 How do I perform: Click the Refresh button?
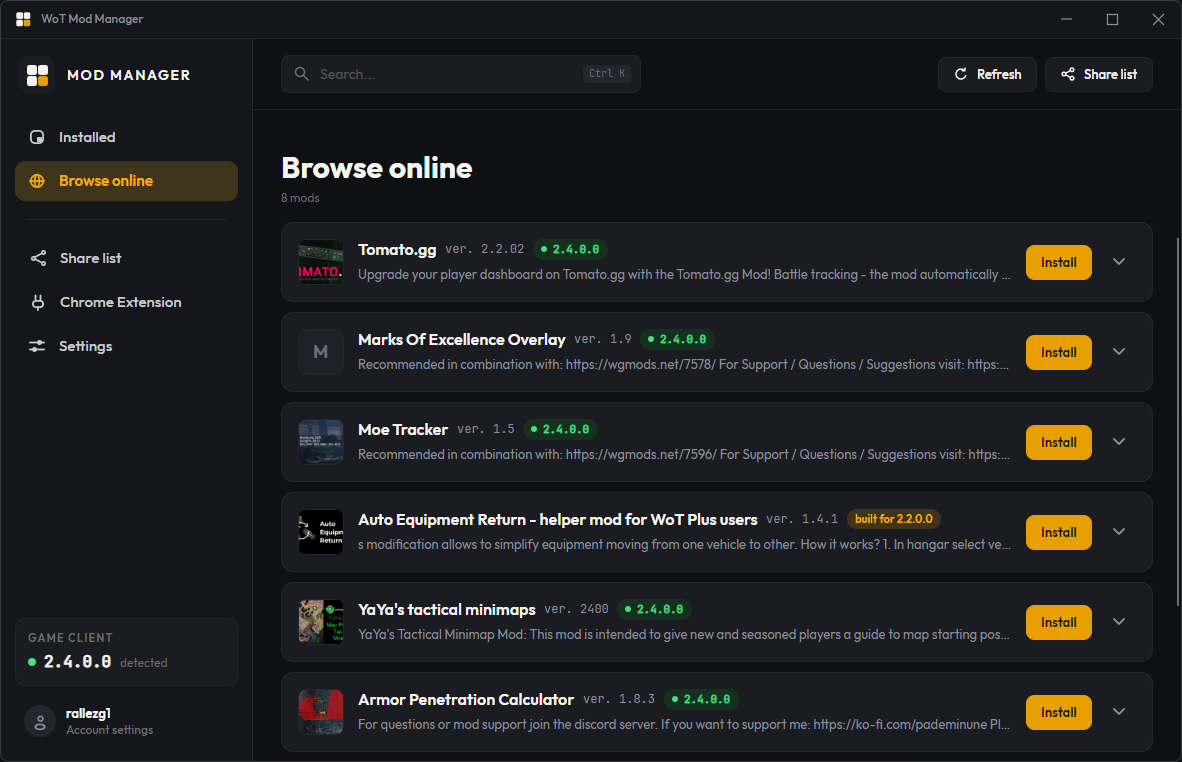pos(987,74)
